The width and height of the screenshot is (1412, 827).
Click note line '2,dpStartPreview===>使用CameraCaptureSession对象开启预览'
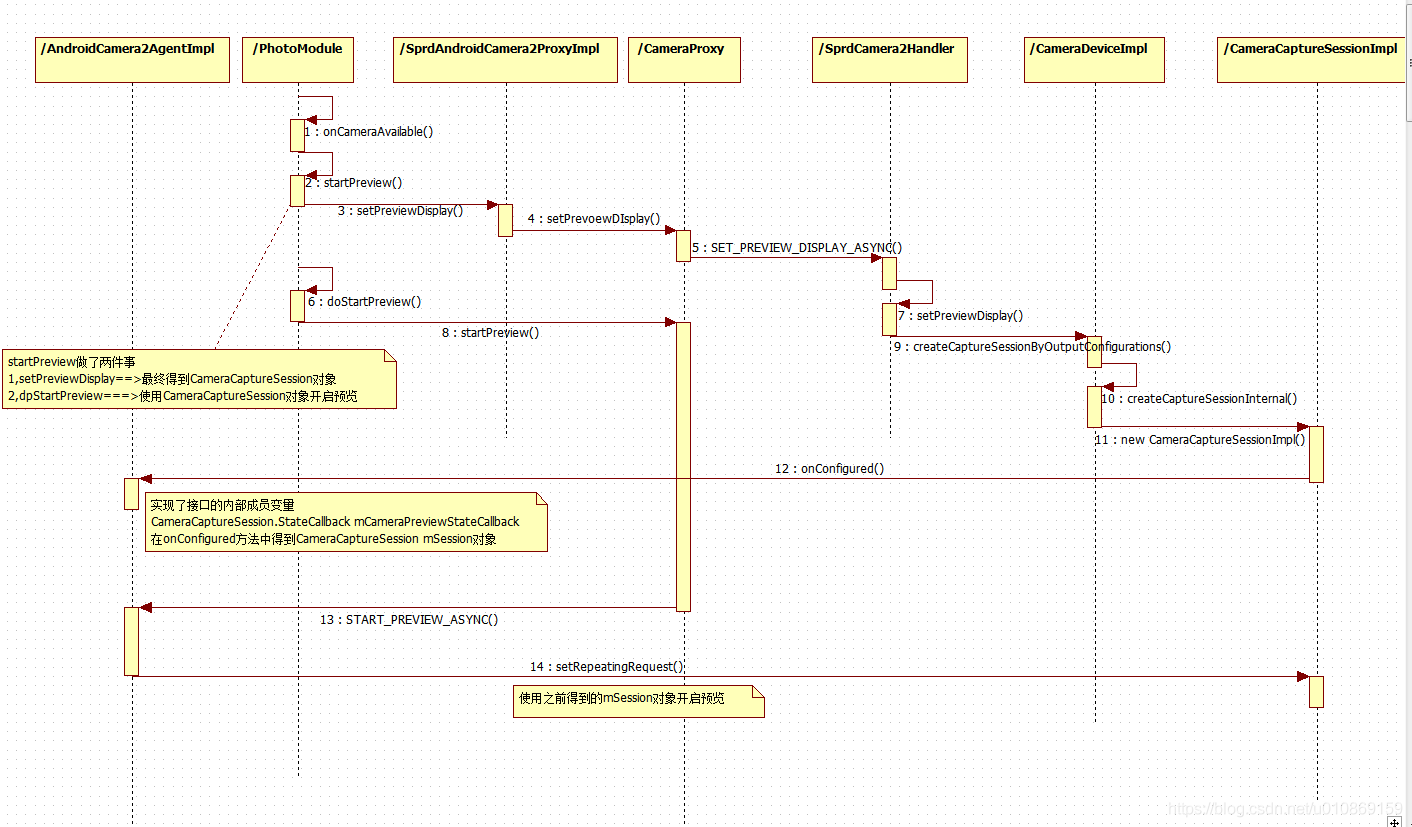(183, 396)
